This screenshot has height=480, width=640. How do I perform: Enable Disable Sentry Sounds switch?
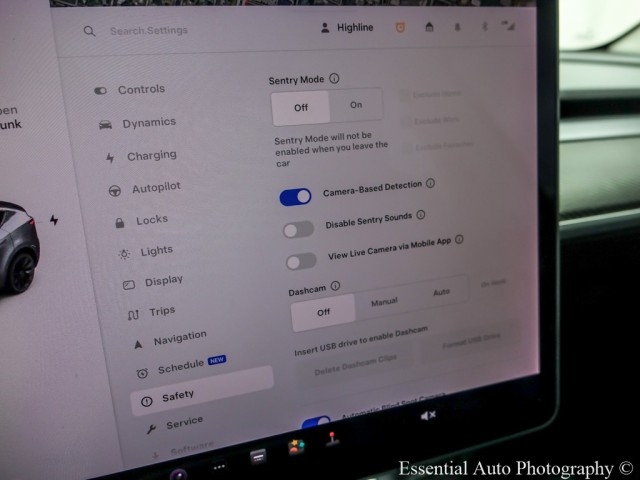[x=298, y=229]
